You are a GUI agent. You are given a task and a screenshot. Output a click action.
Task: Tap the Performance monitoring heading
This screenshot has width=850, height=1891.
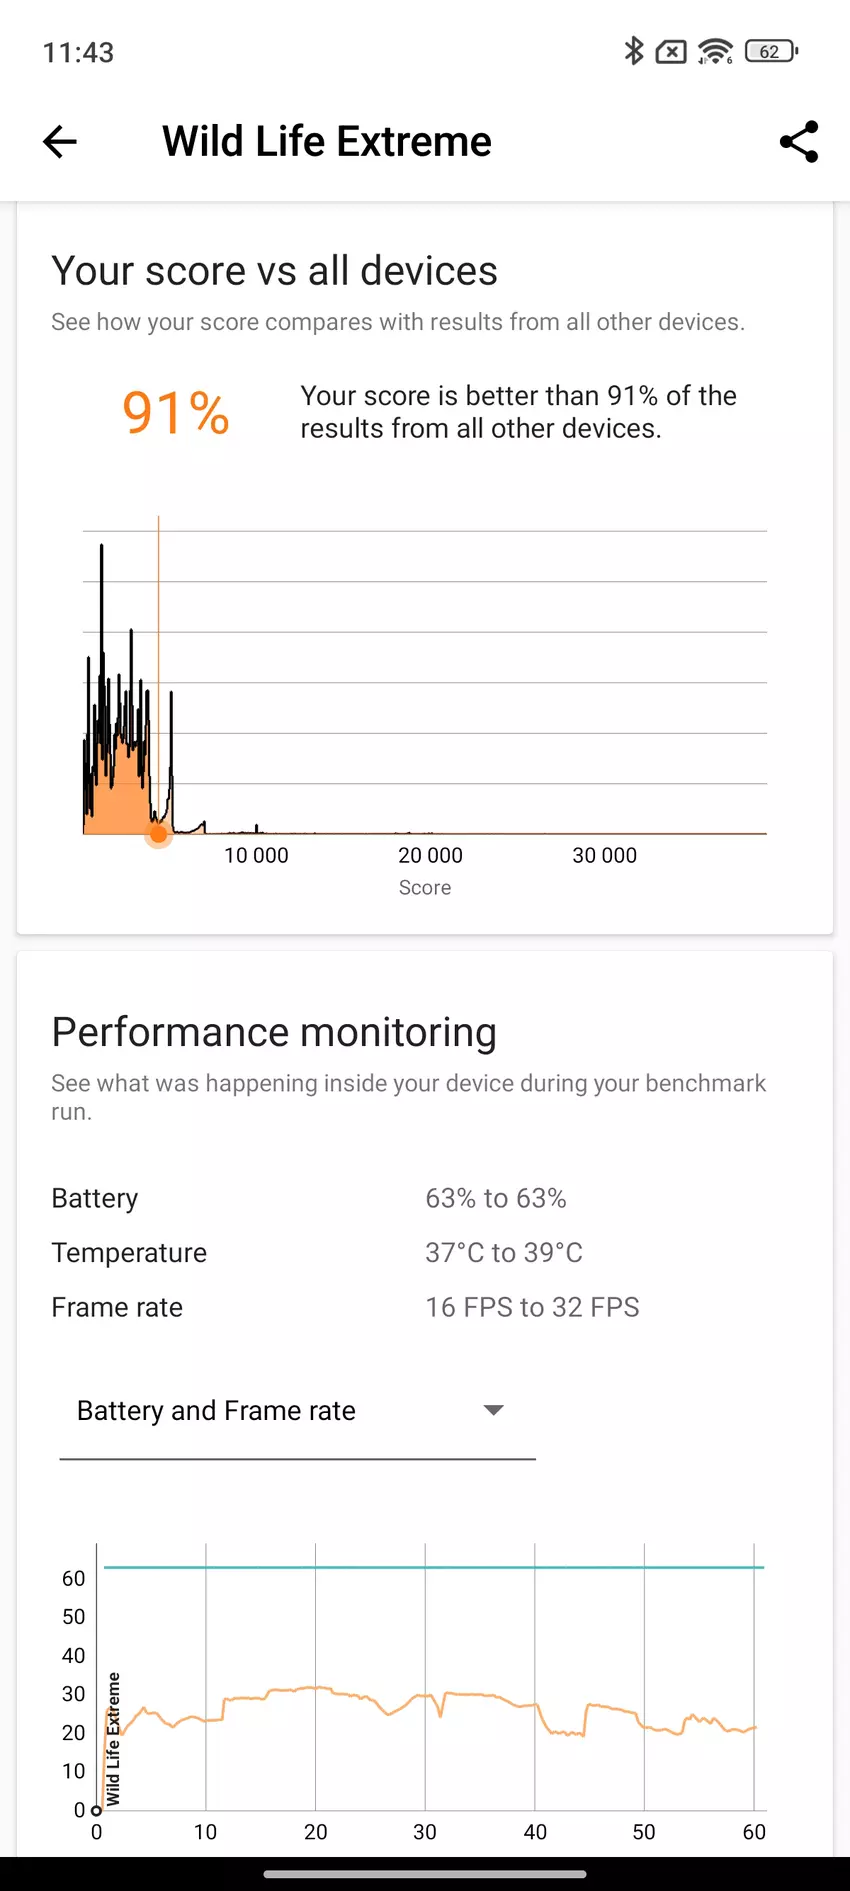[274, 1032]
